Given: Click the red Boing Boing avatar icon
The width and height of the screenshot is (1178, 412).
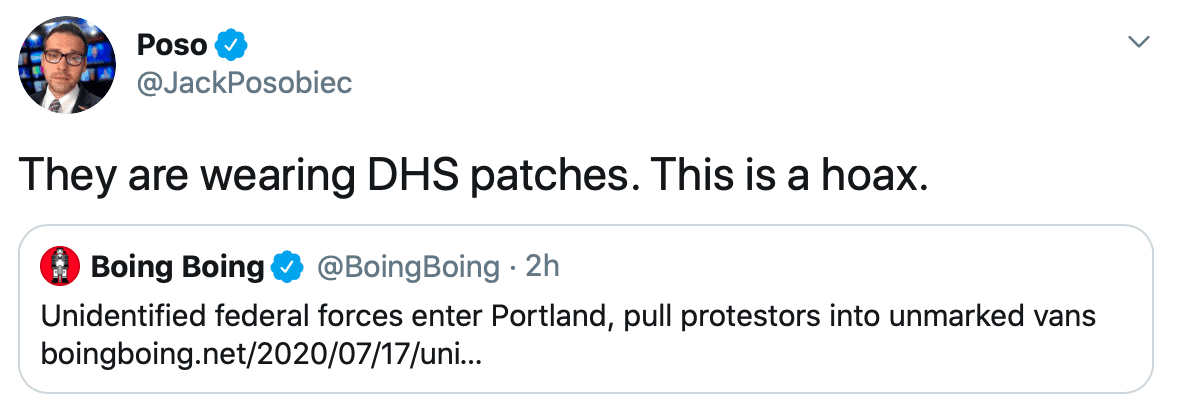Looking at the screenshot, I should coord(59,266).
